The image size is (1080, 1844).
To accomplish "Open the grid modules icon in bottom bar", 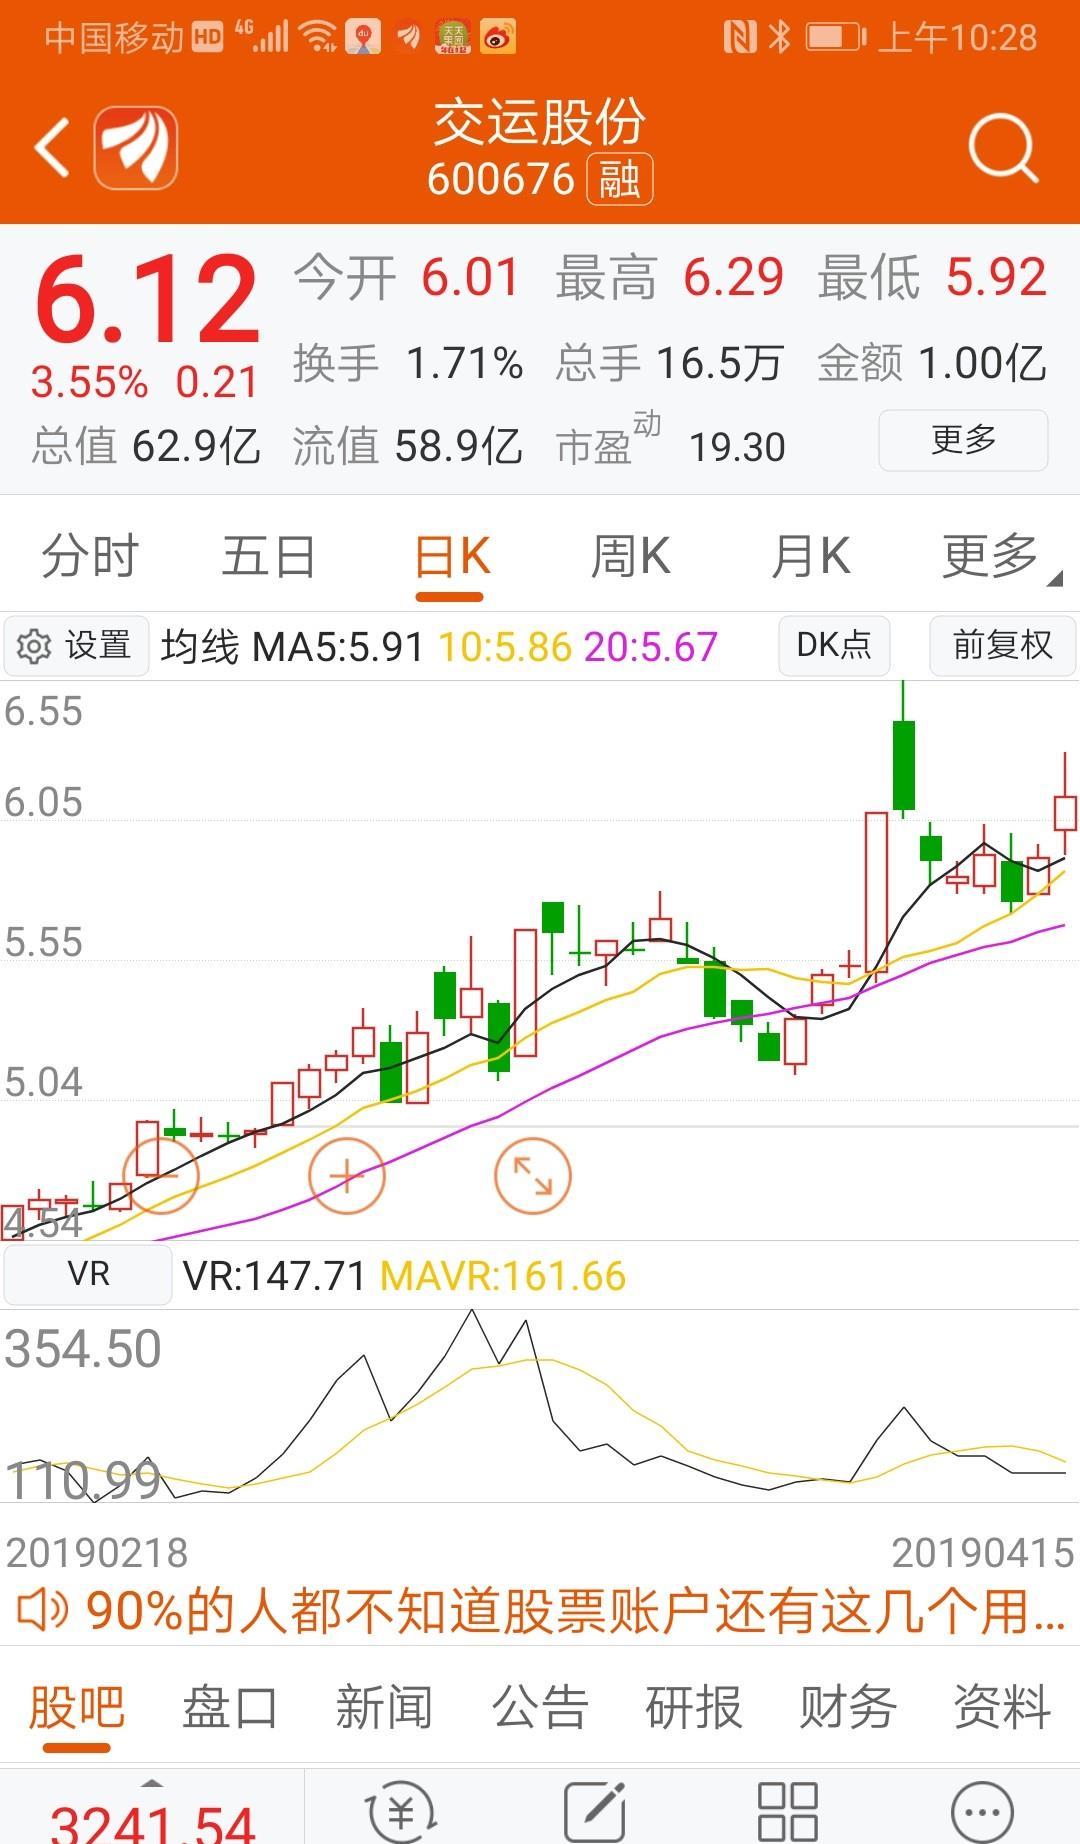I will pyautogui.click(x=788, y=1810).
